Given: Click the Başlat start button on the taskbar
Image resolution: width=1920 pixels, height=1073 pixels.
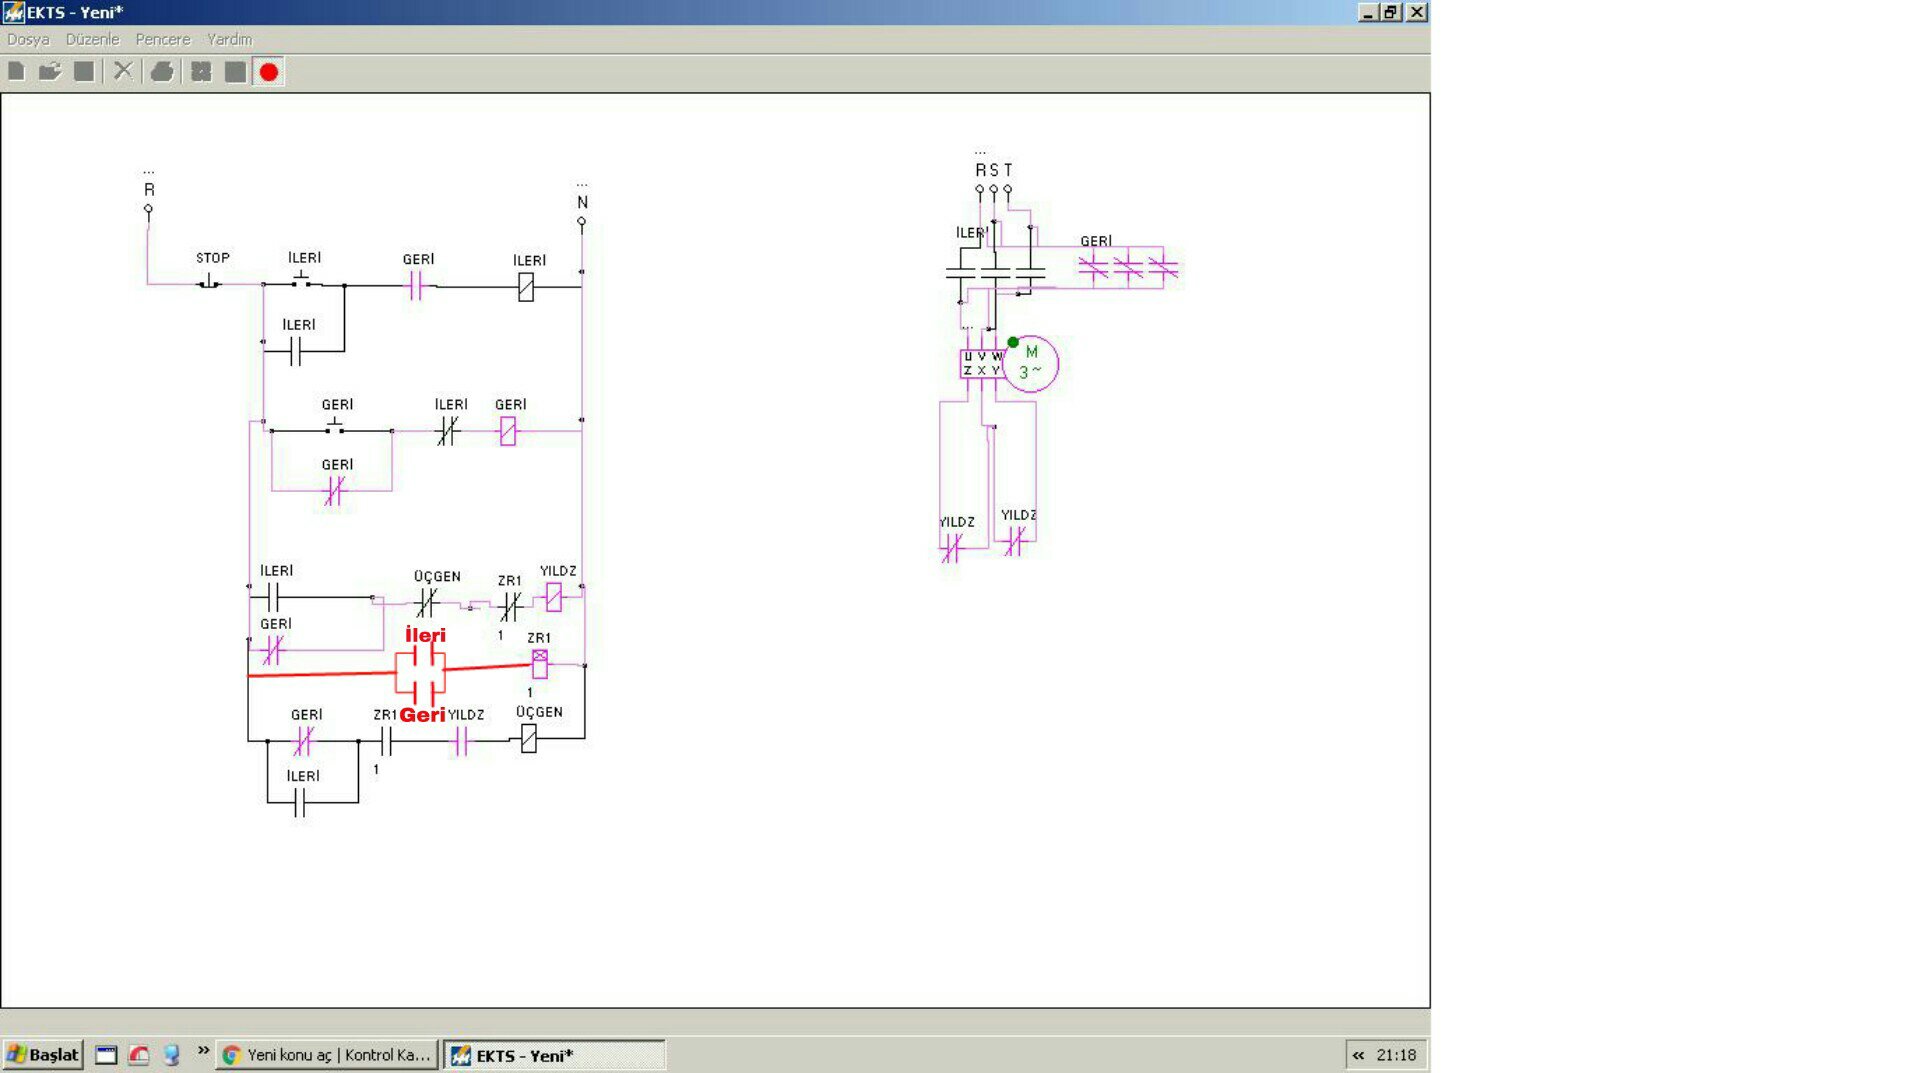Looking at the screenshot, I should coord(42,1055).
